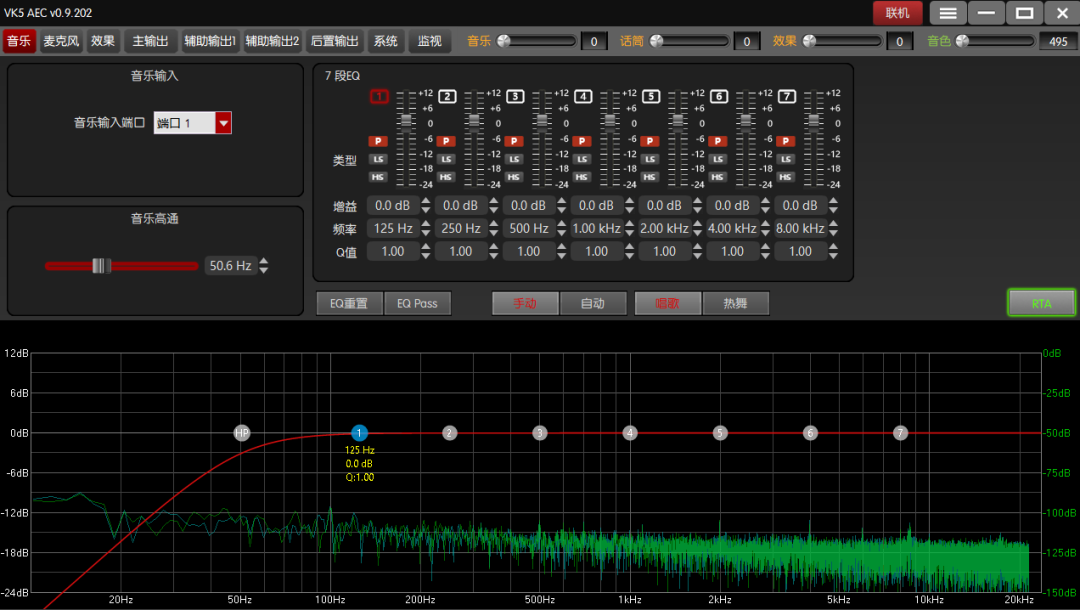Click the EQ Pass button
Image resolution: width=1080 pixels, height=610 pixels.
pos(417,304)
